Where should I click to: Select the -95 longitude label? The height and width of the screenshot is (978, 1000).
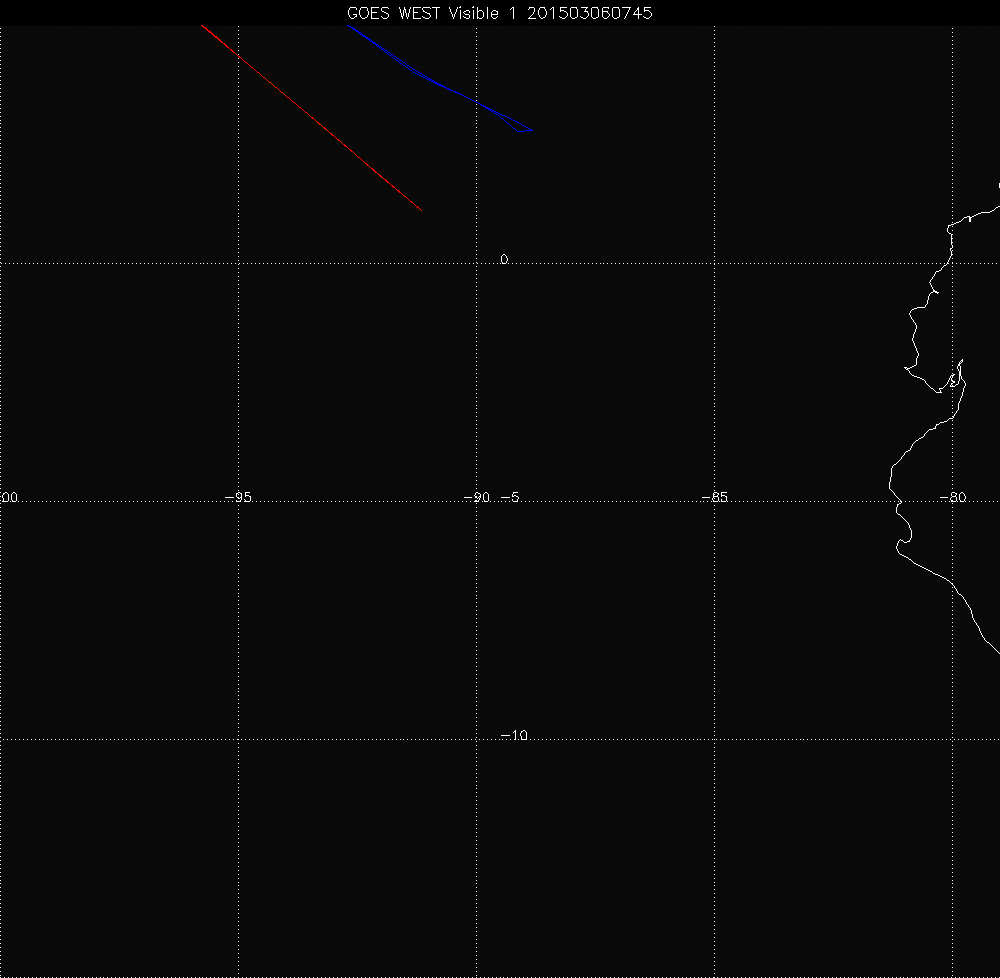click(x=237, y=498)
